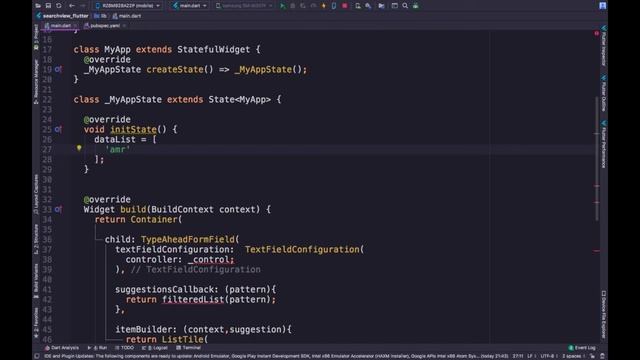Open the Samsung emulator device dropdown
Viewport: 640px width, 360px height.
(244, 6)
